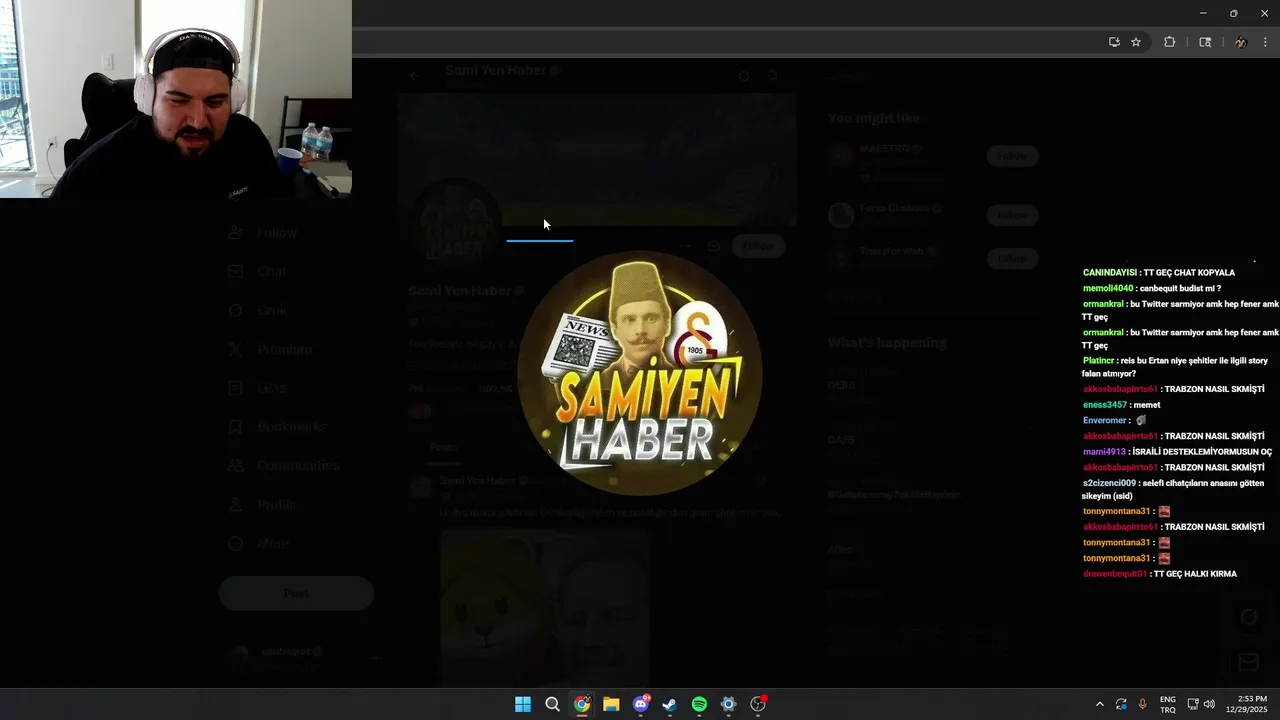
Task: Click mami4913 chat message
Action: tap(1177, 452)
